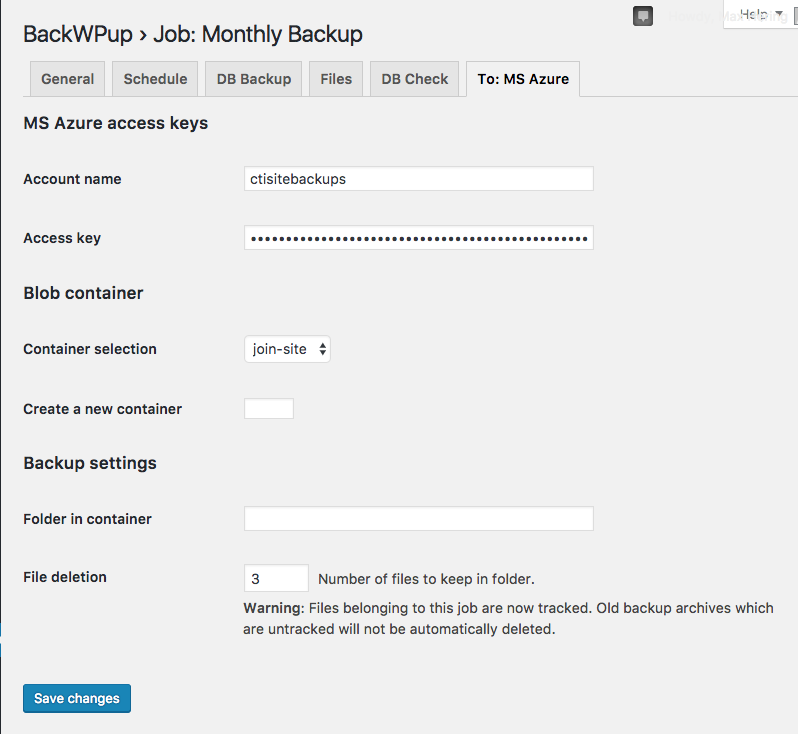
Task: Click the 'Create a new container' label
Action: coord(102,409)
